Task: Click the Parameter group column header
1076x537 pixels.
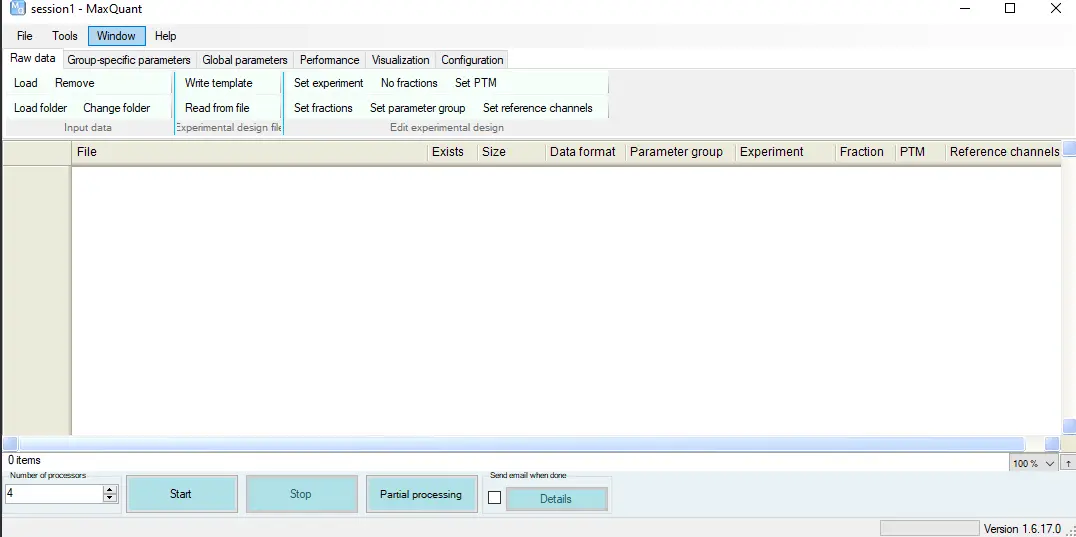Action: click(x=680, y=152)
